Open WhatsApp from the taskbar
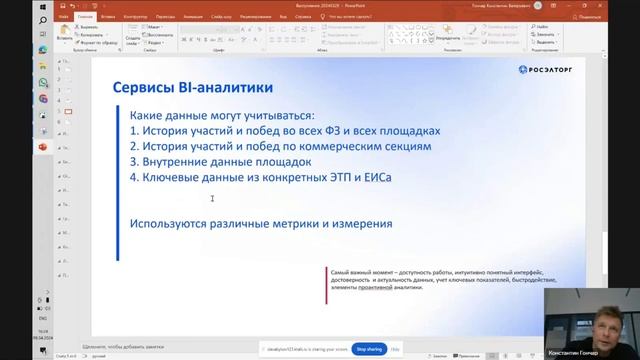 (43, 83)
